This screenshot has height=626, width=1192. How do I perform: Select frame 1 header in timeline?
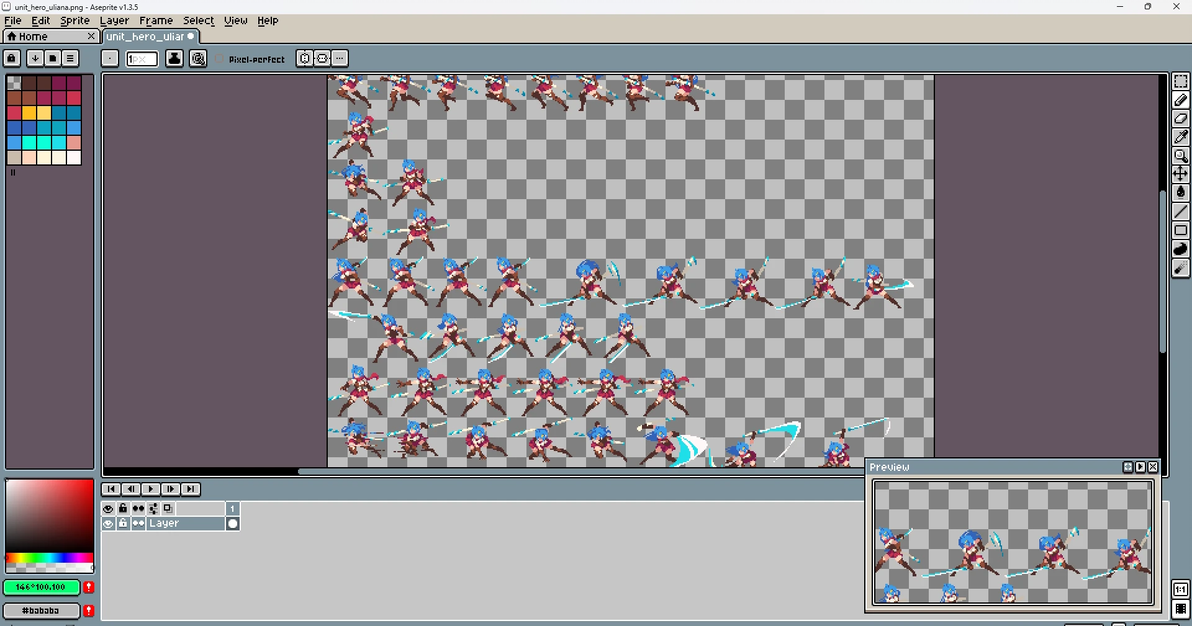233,508
